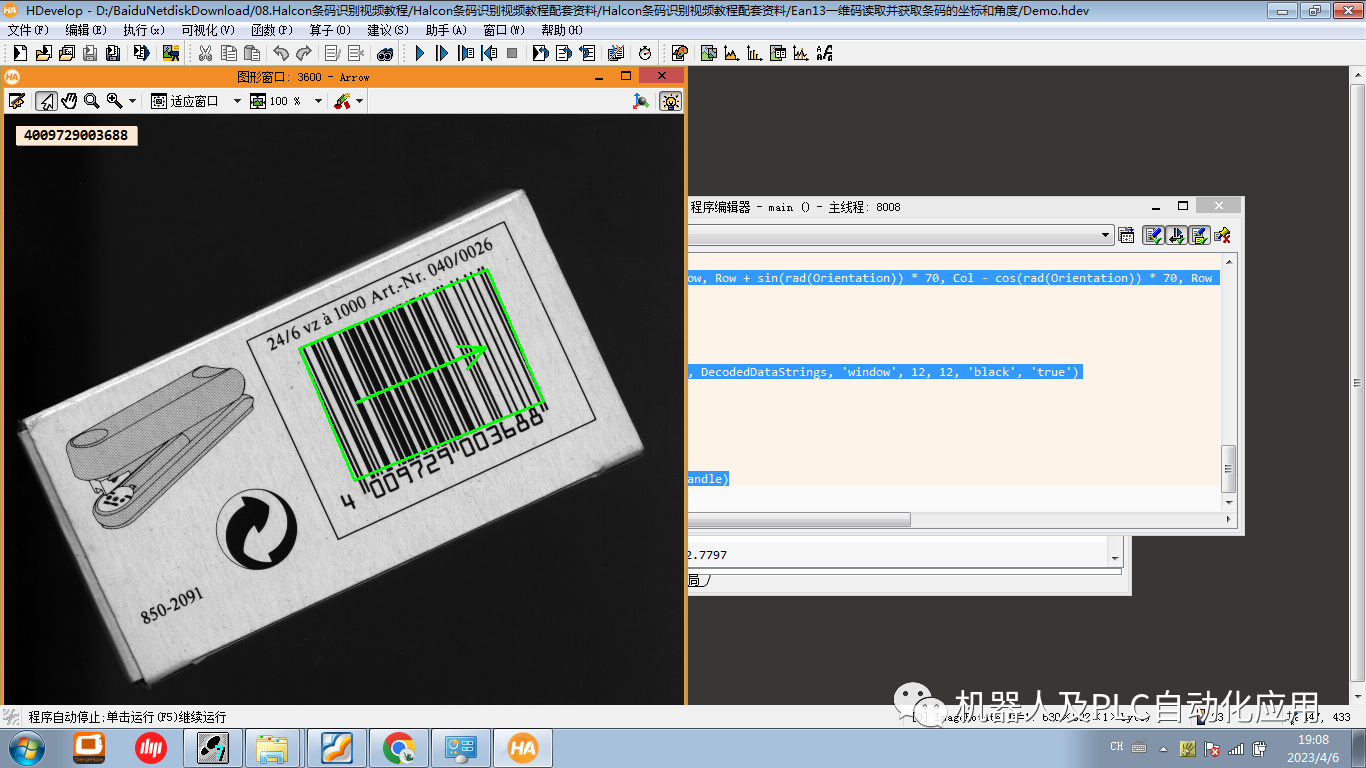
Task: Click the Set Colored palette icon in main toolbar
Action: coord(680,53)
